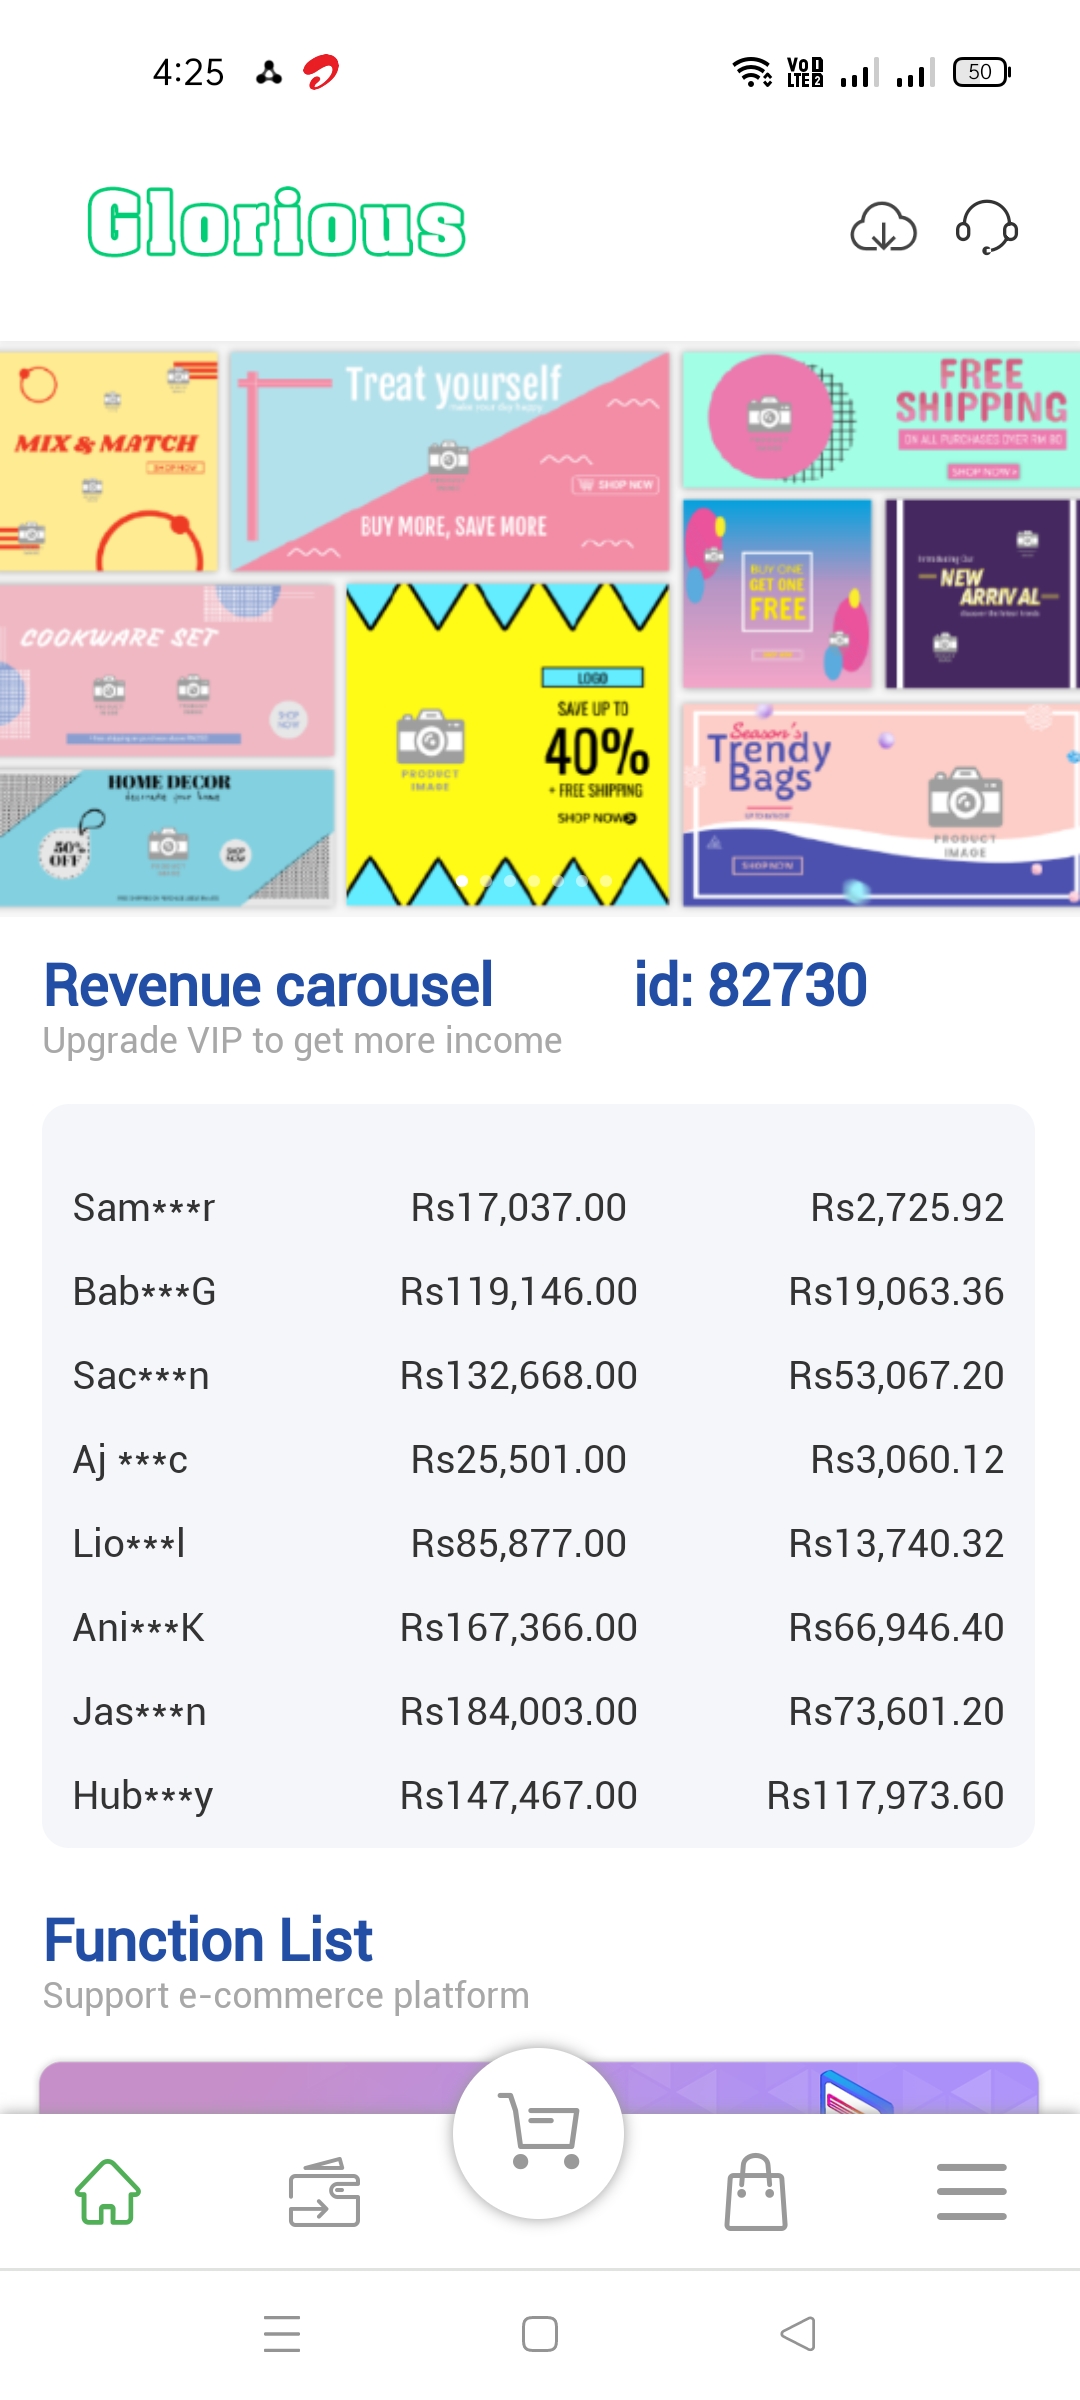Viewport: 1080px width, 2400px height.
Task: Select the Hub***y revenue row
Action: (538, 1796)
